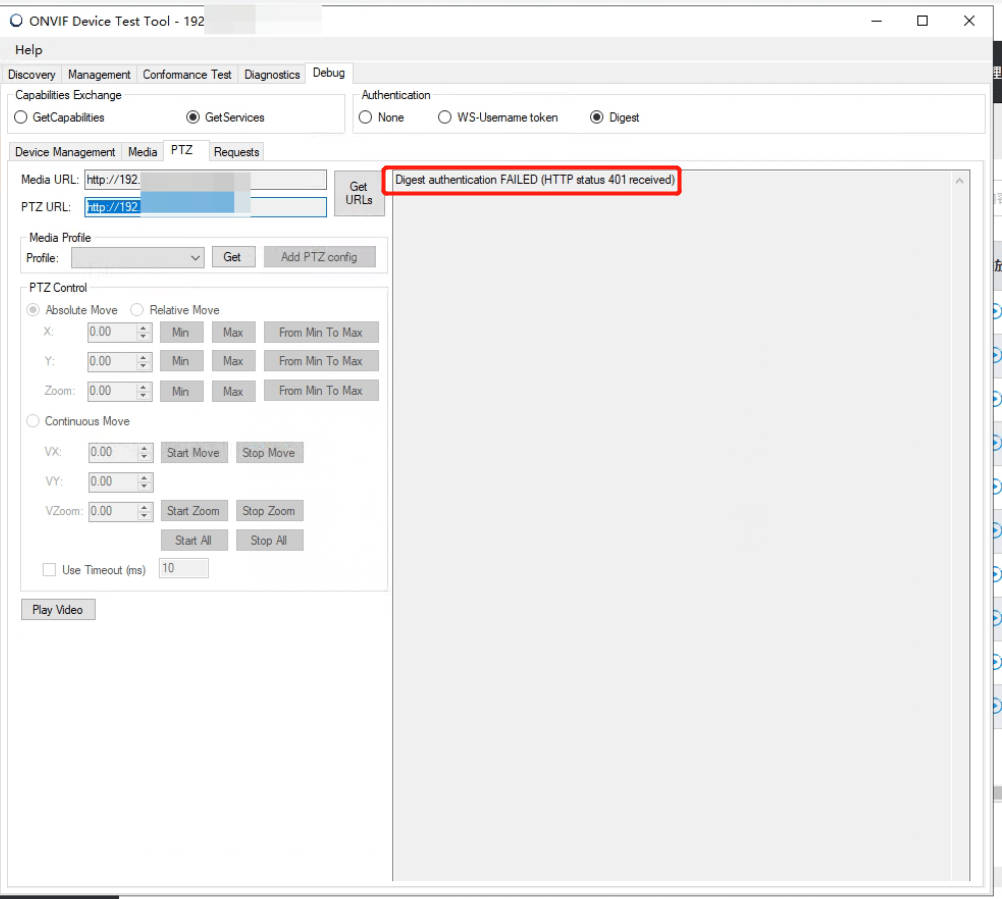
Task: Click the Get profile button
Action: click(232, 257)
